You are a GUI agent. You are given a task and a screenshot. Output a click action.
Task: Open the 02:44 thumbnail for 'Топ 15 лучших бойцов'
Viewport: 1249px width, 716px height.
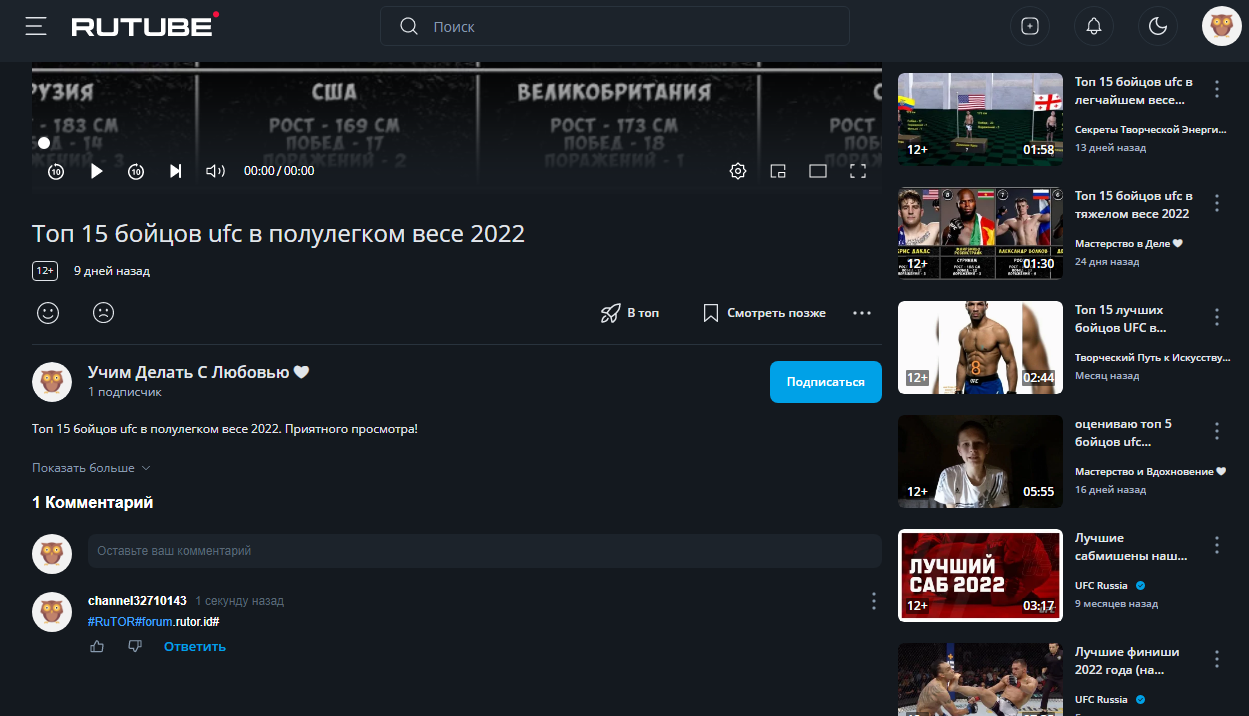click(980, 347)
